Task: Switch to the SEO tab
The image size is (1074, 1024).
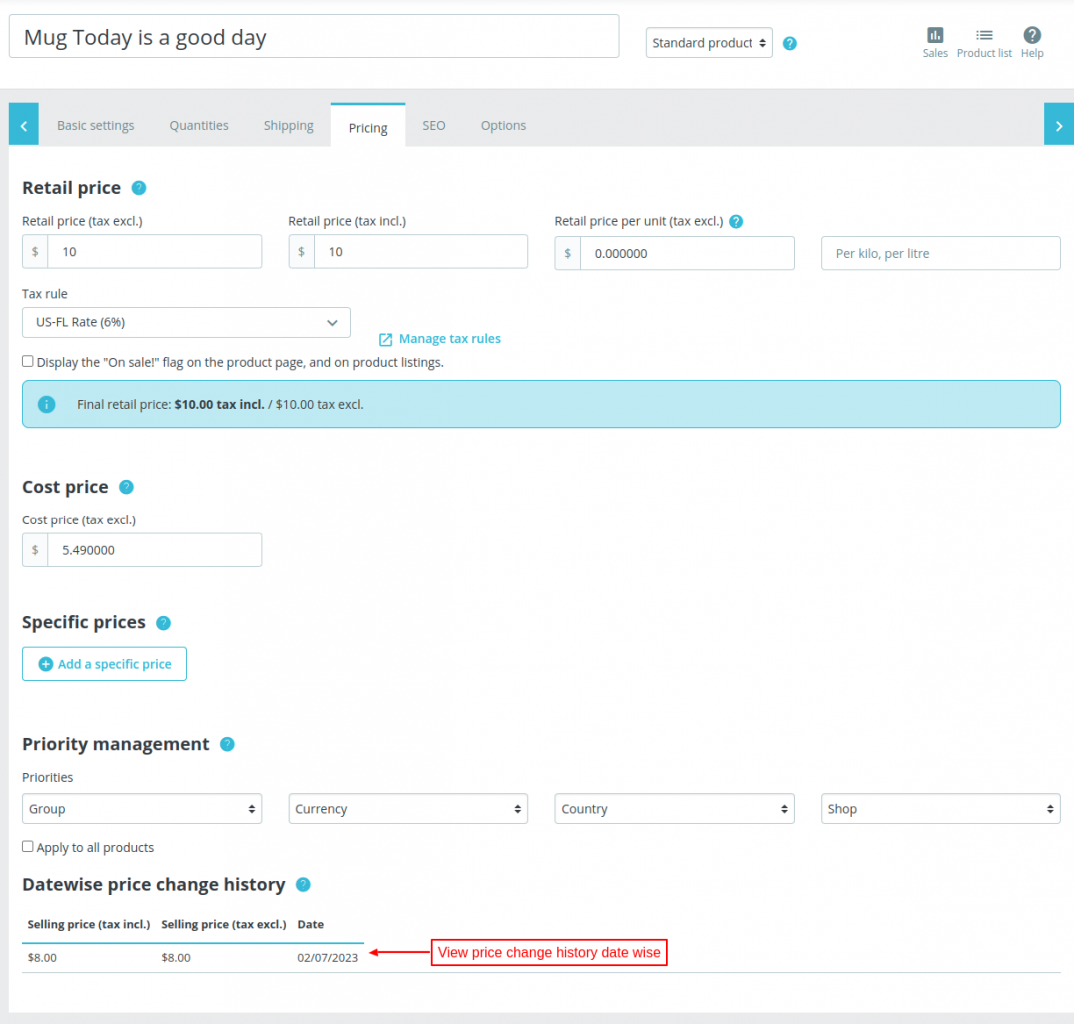Action: (x=434, y=125)
